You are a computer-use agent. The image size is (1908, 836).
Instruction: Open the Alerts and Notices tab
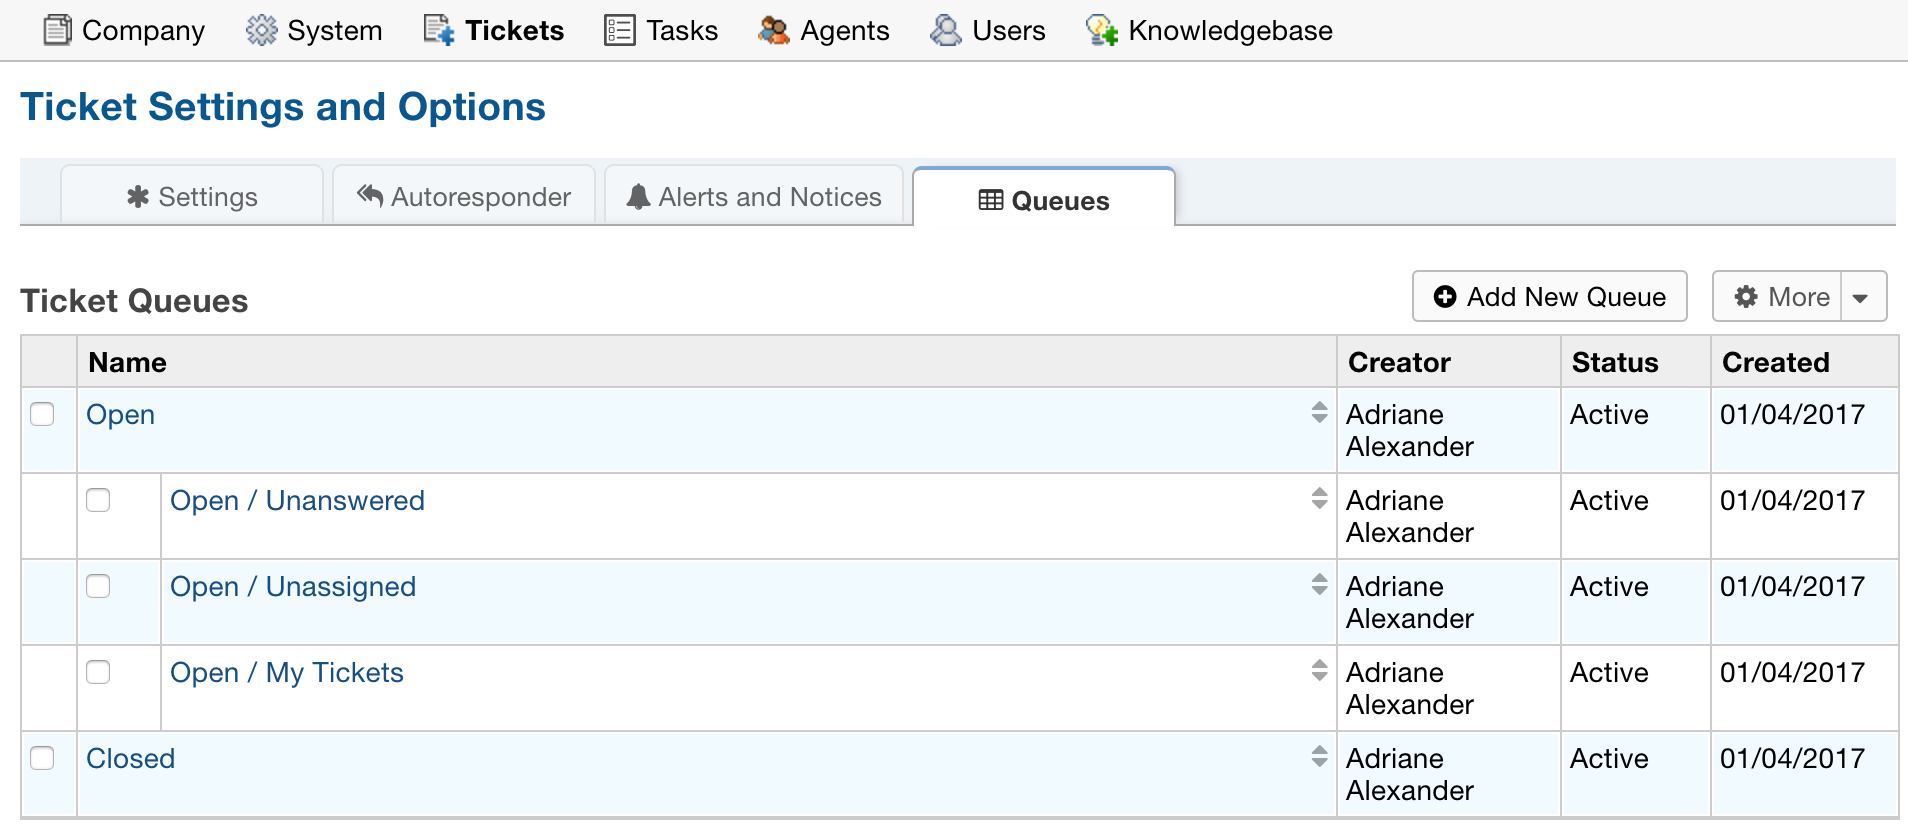pyautogui.click(x=754, y=197)
